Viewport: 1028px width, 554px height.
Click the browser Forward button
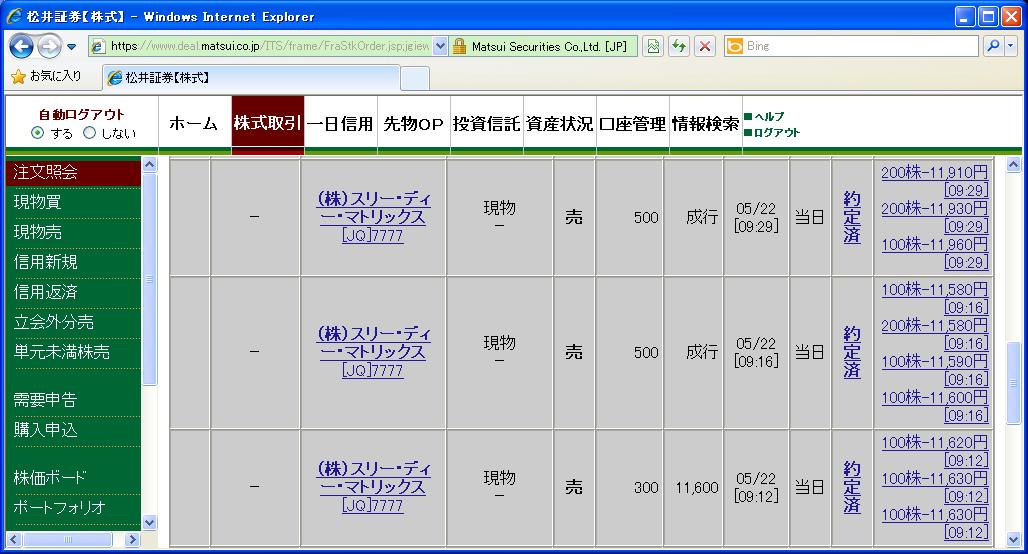pyautogui.click(x=48, y=46)
